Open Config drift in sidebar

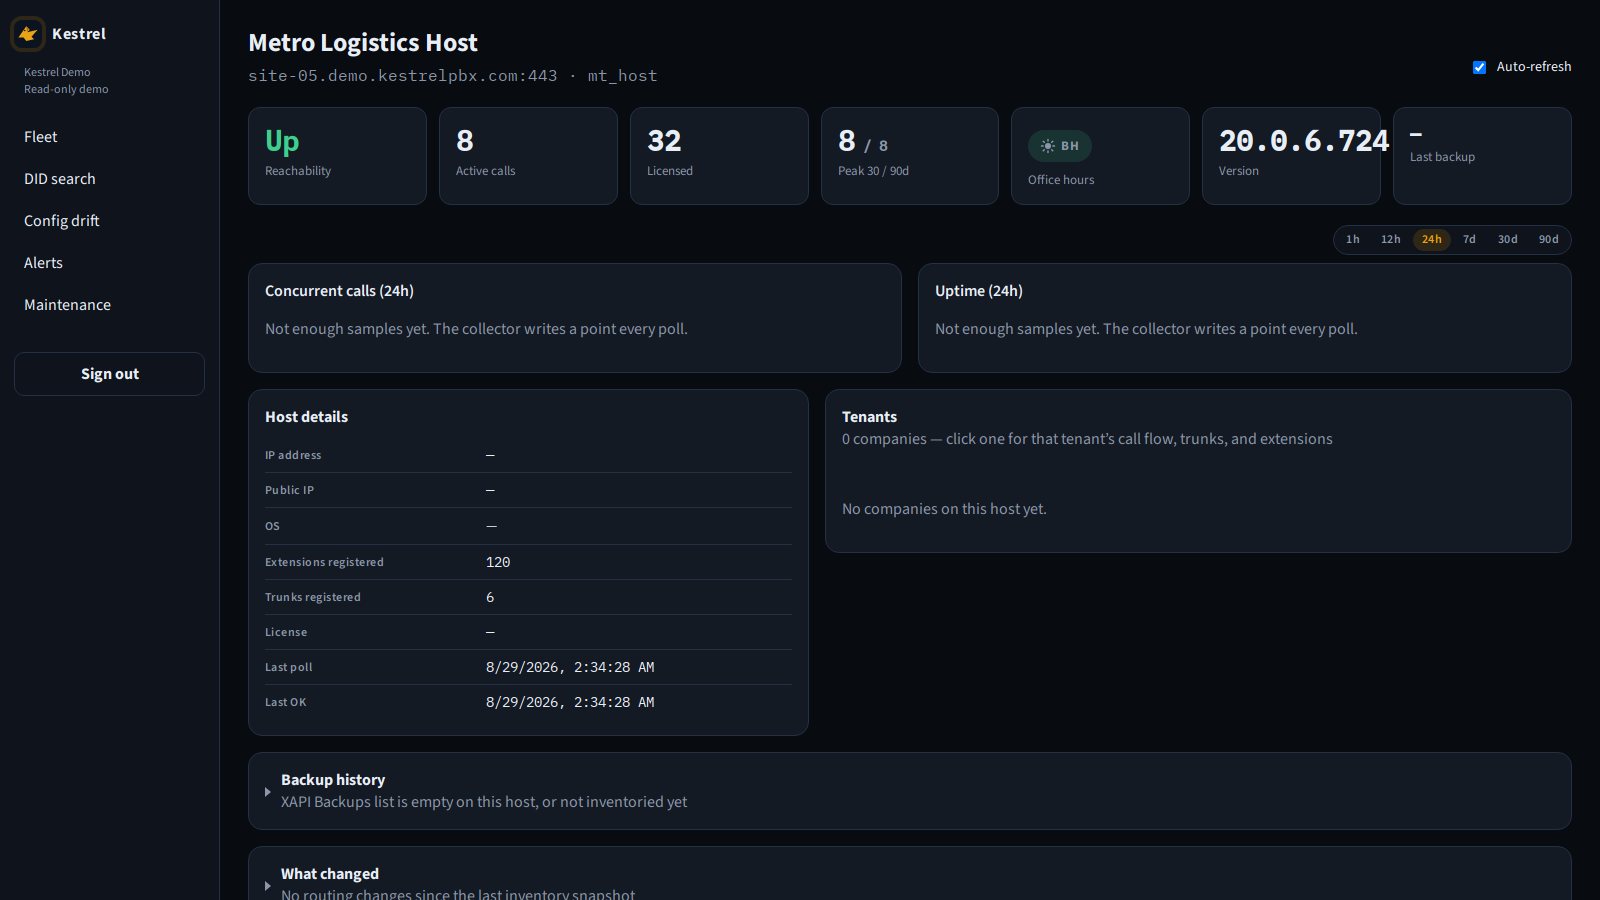tap(109, 221)
